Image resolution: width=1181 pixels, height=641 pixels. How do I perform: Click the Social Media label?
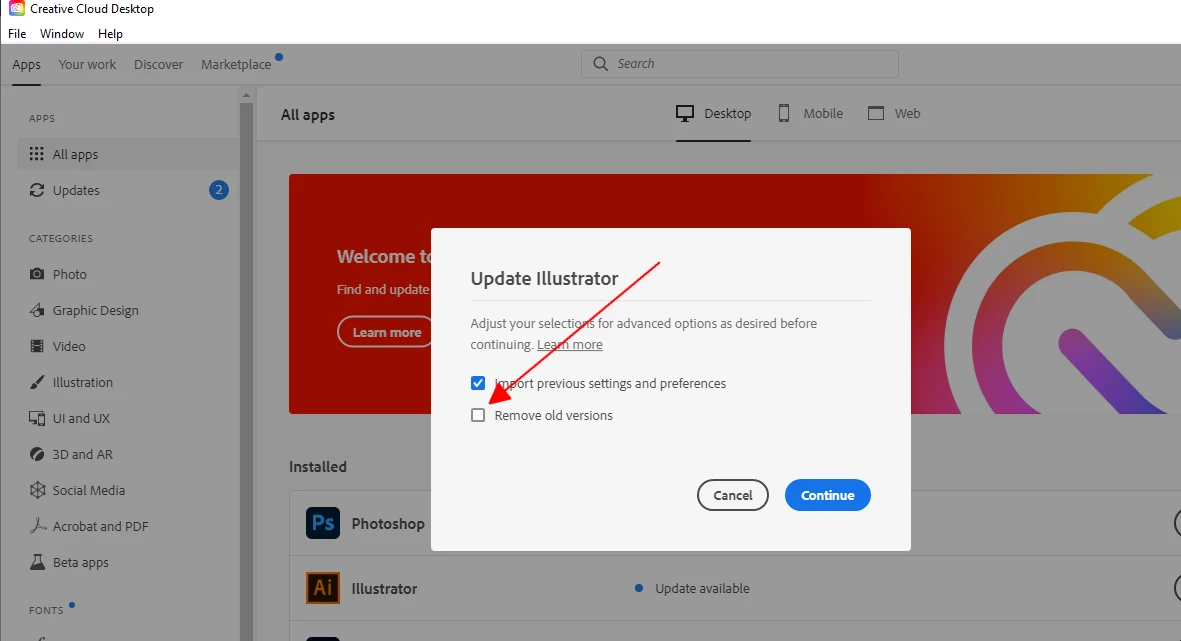click(x=89, y=490)
